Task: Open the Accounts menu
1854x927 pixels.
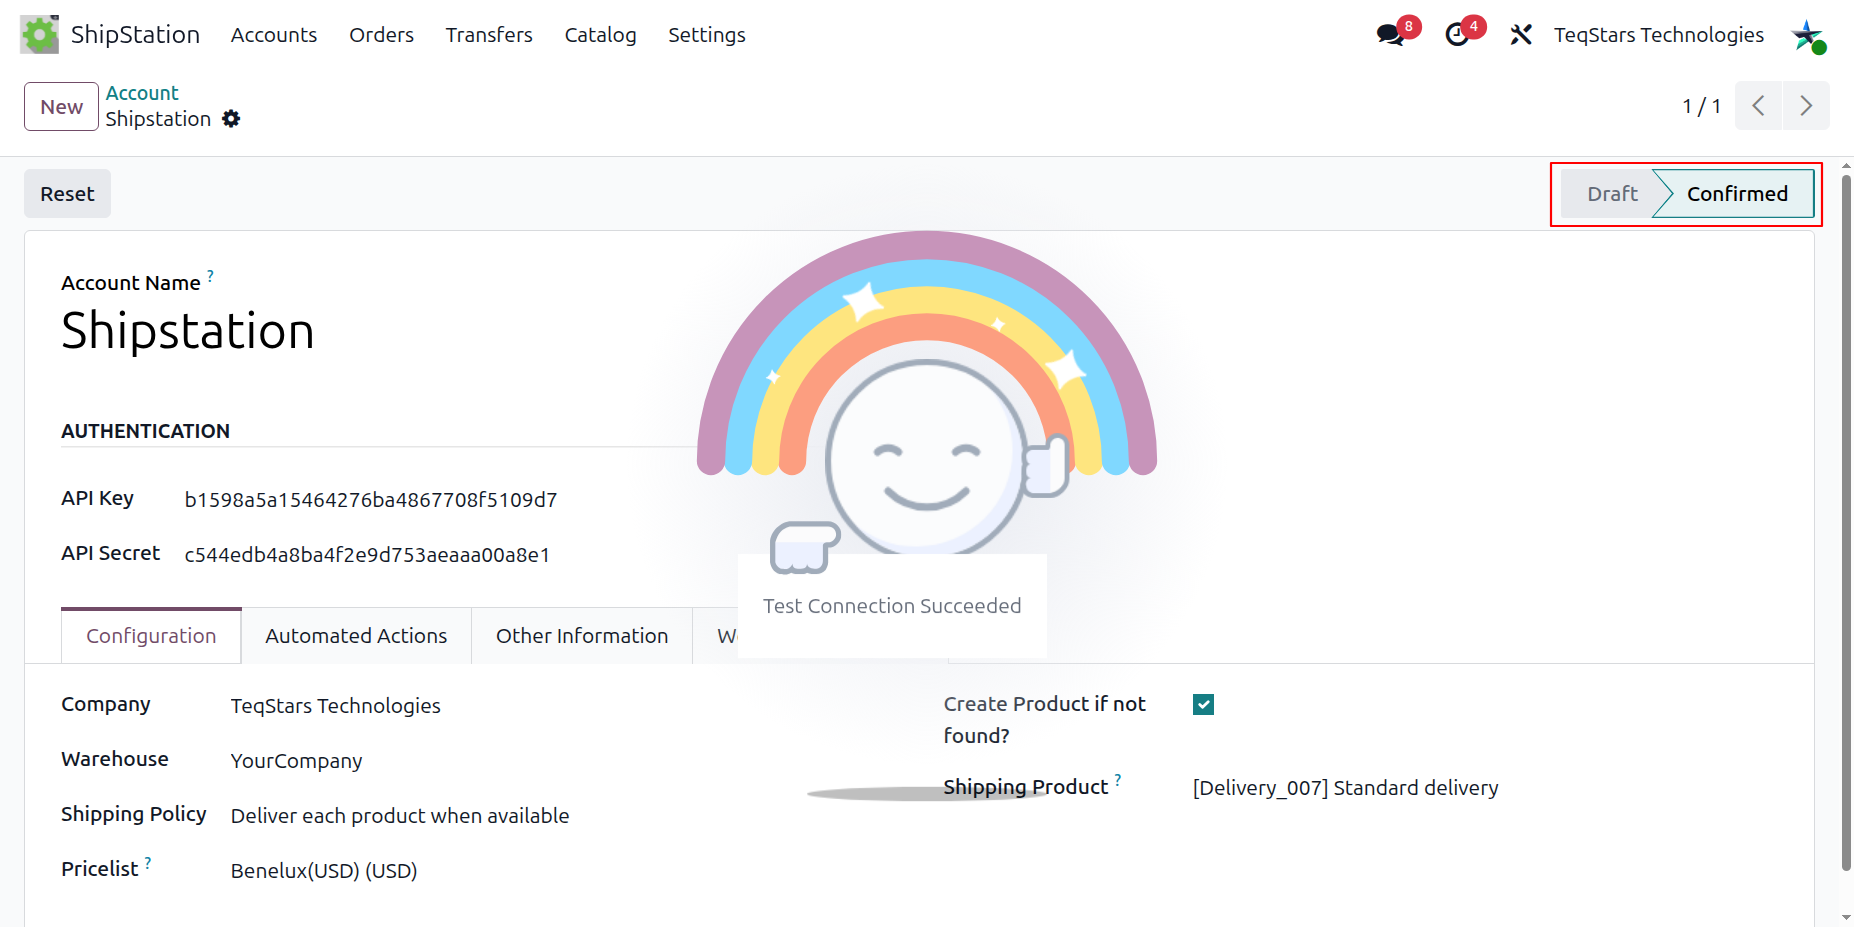Action: coord(274,35)
